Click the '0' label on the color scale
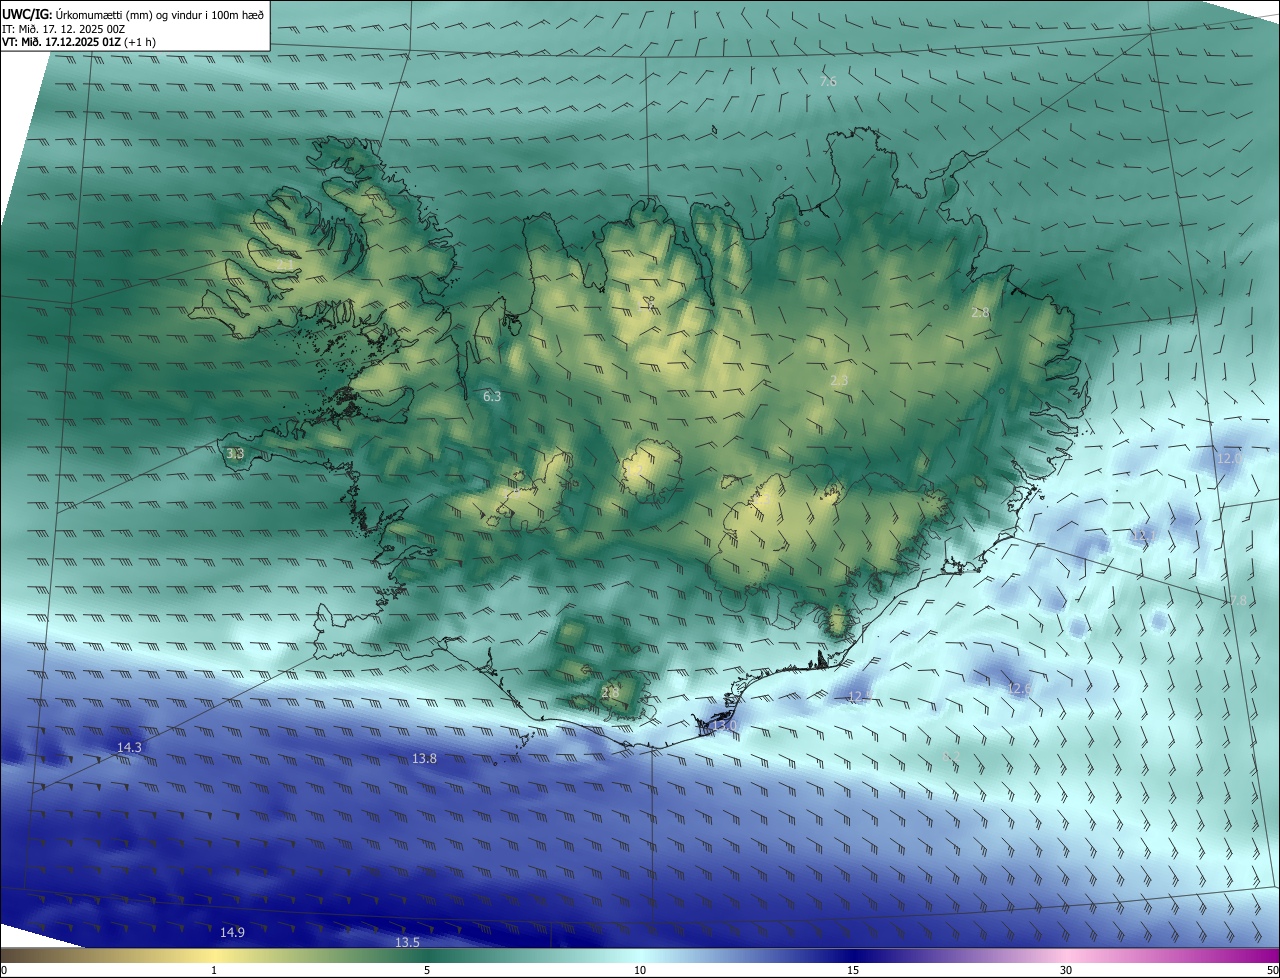 (4, 970)
